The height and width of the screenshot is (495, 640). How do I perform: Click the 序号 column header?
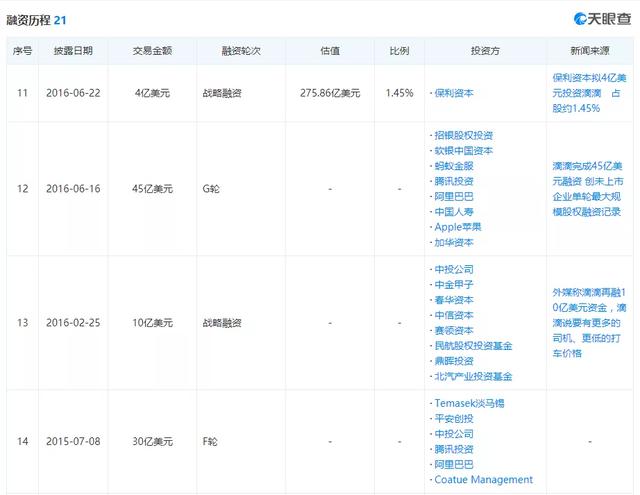[x=22, y=51]
